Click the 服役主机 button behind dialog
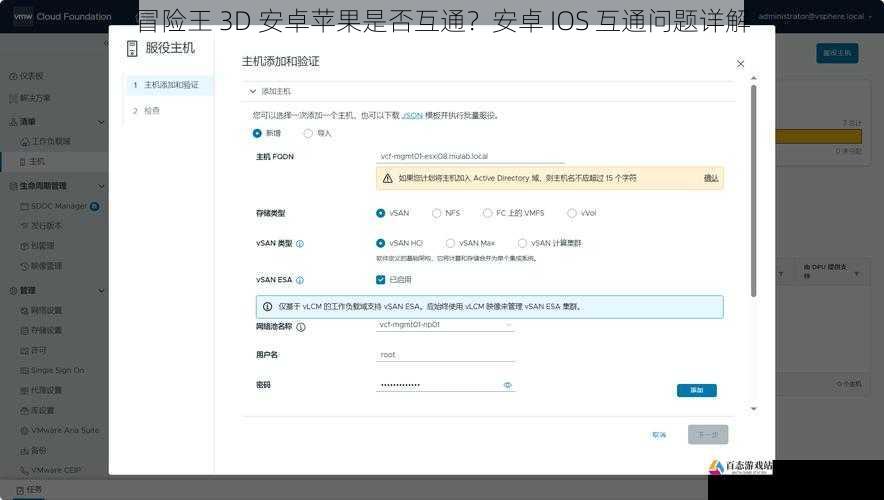This screenshot has width=884, height=500. click(837, 53)
